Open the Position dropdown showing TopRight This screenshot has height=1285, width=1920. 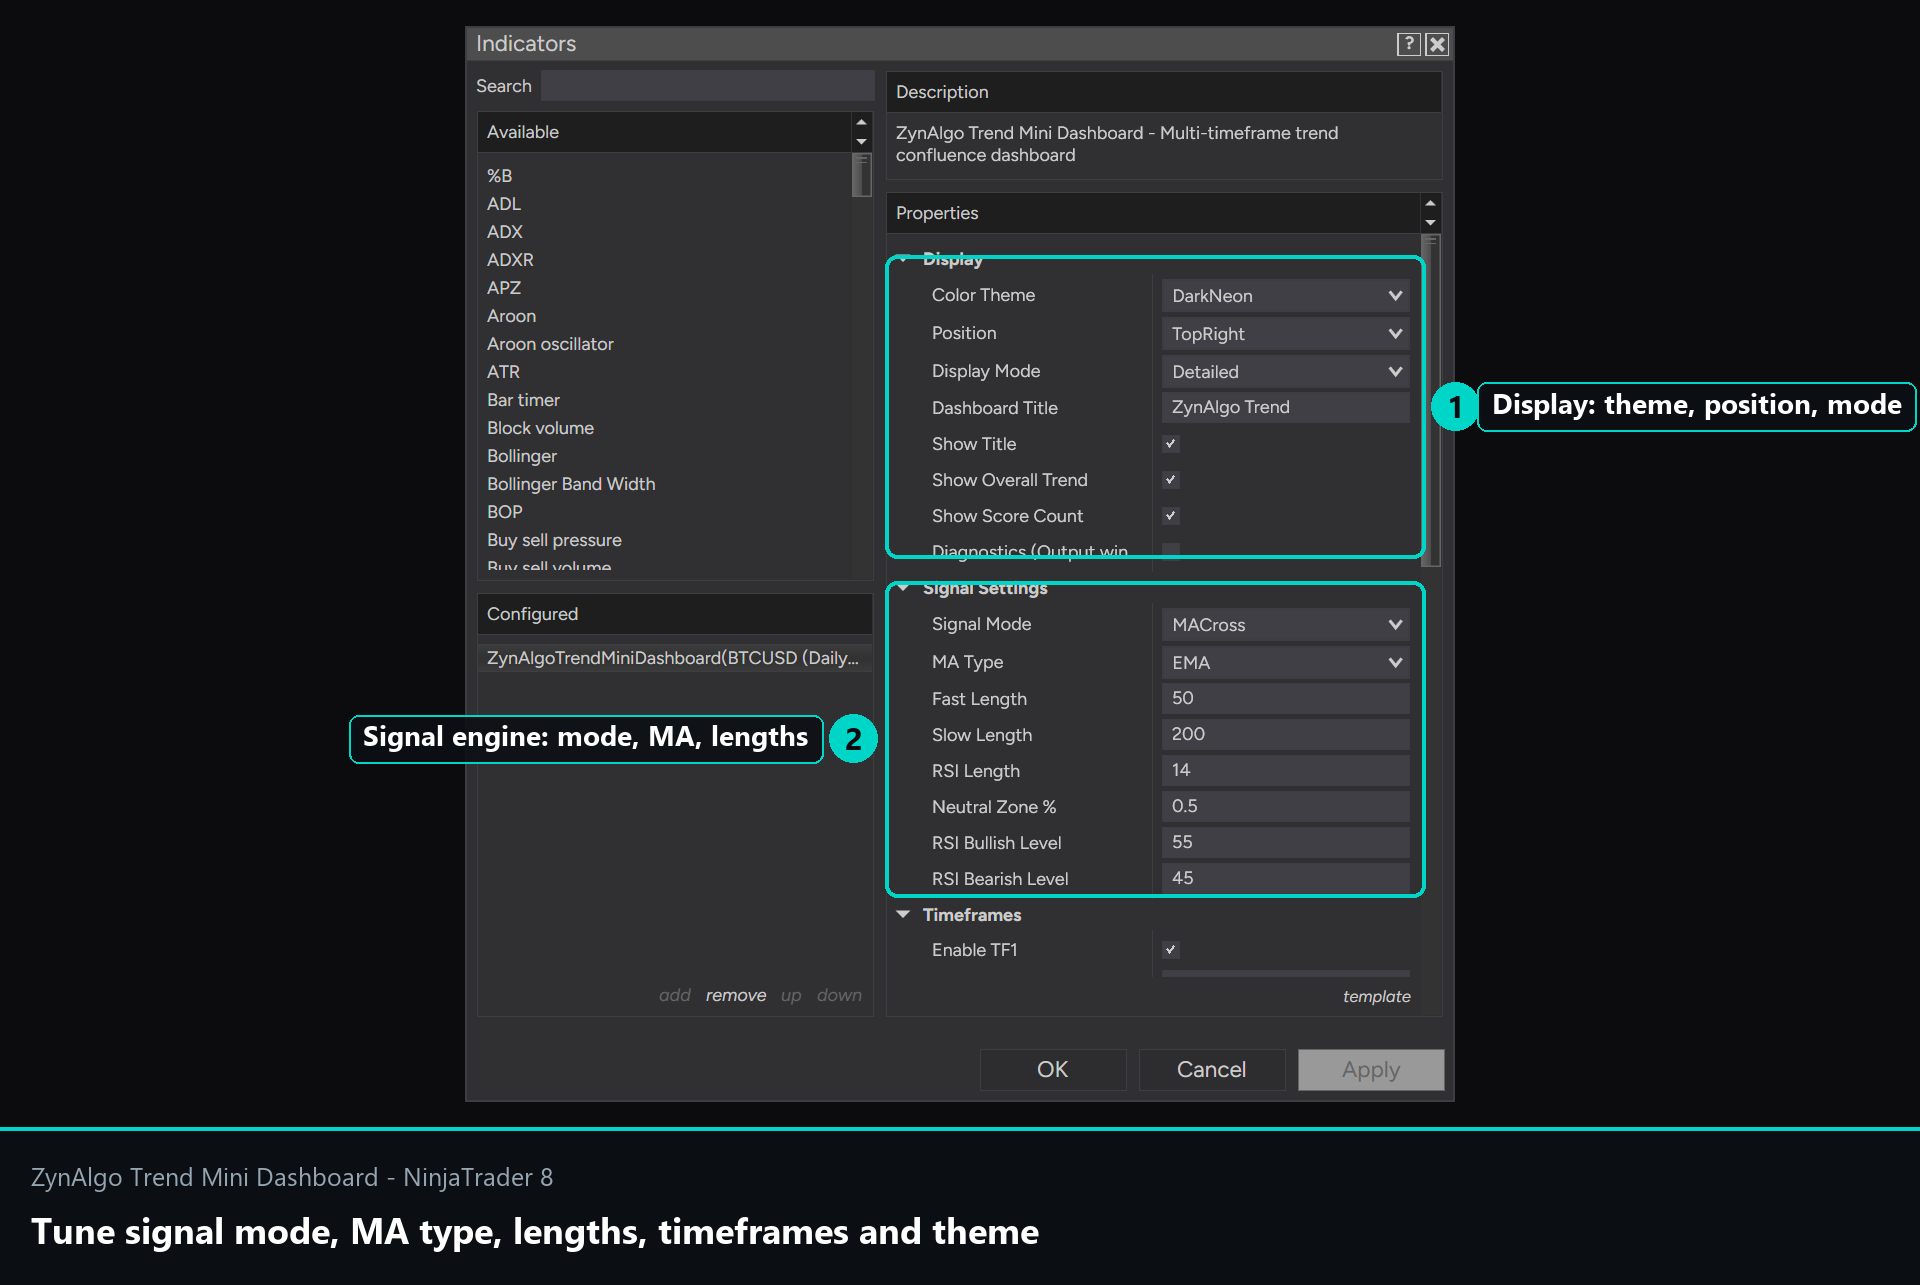click(x=1285, y=334)
